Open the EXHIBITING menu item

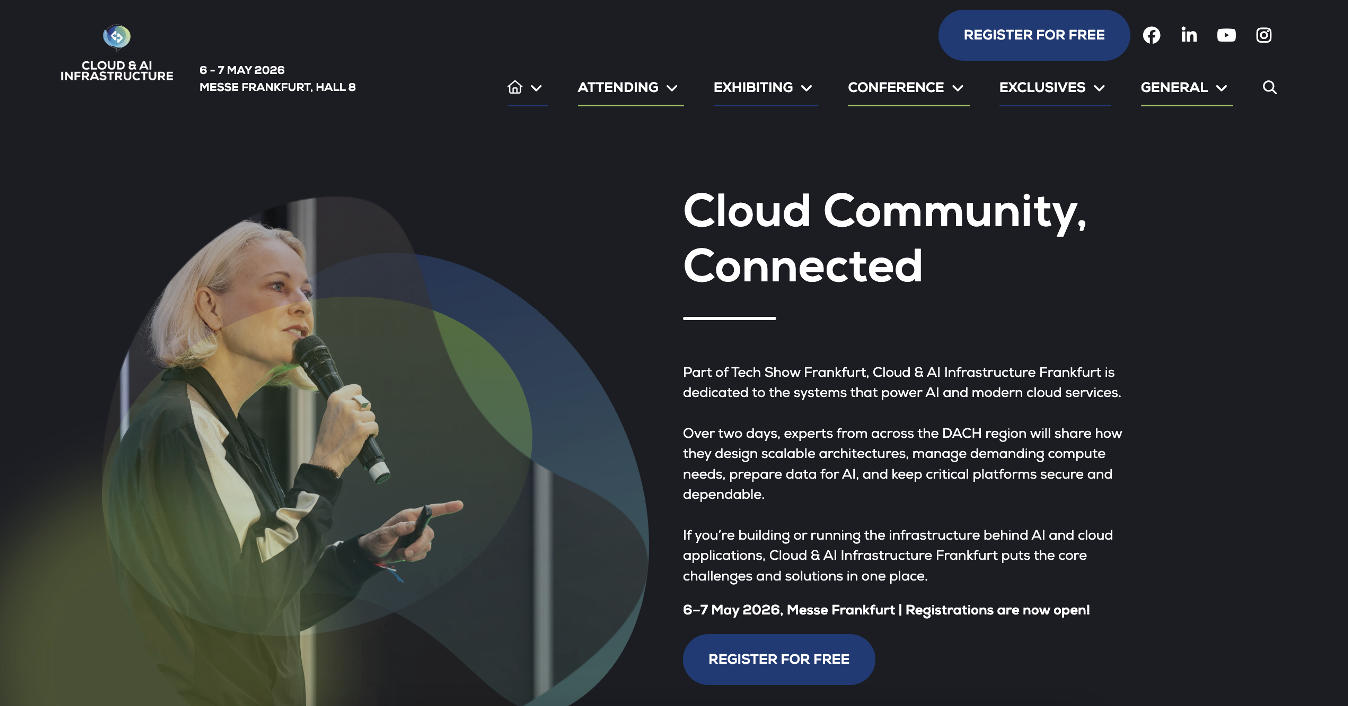[x=753, y=87]
